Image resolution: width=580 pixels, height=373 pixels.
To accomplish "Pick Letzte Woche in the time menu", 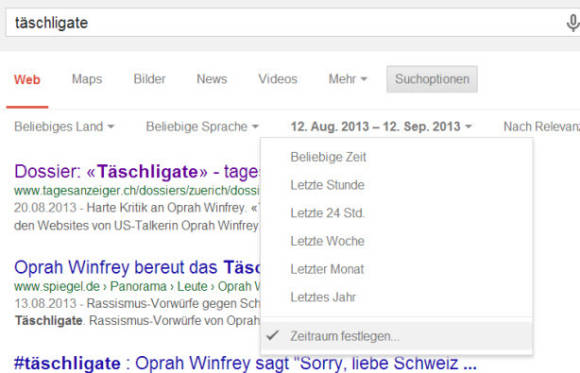I will click(x=327, y=241).
